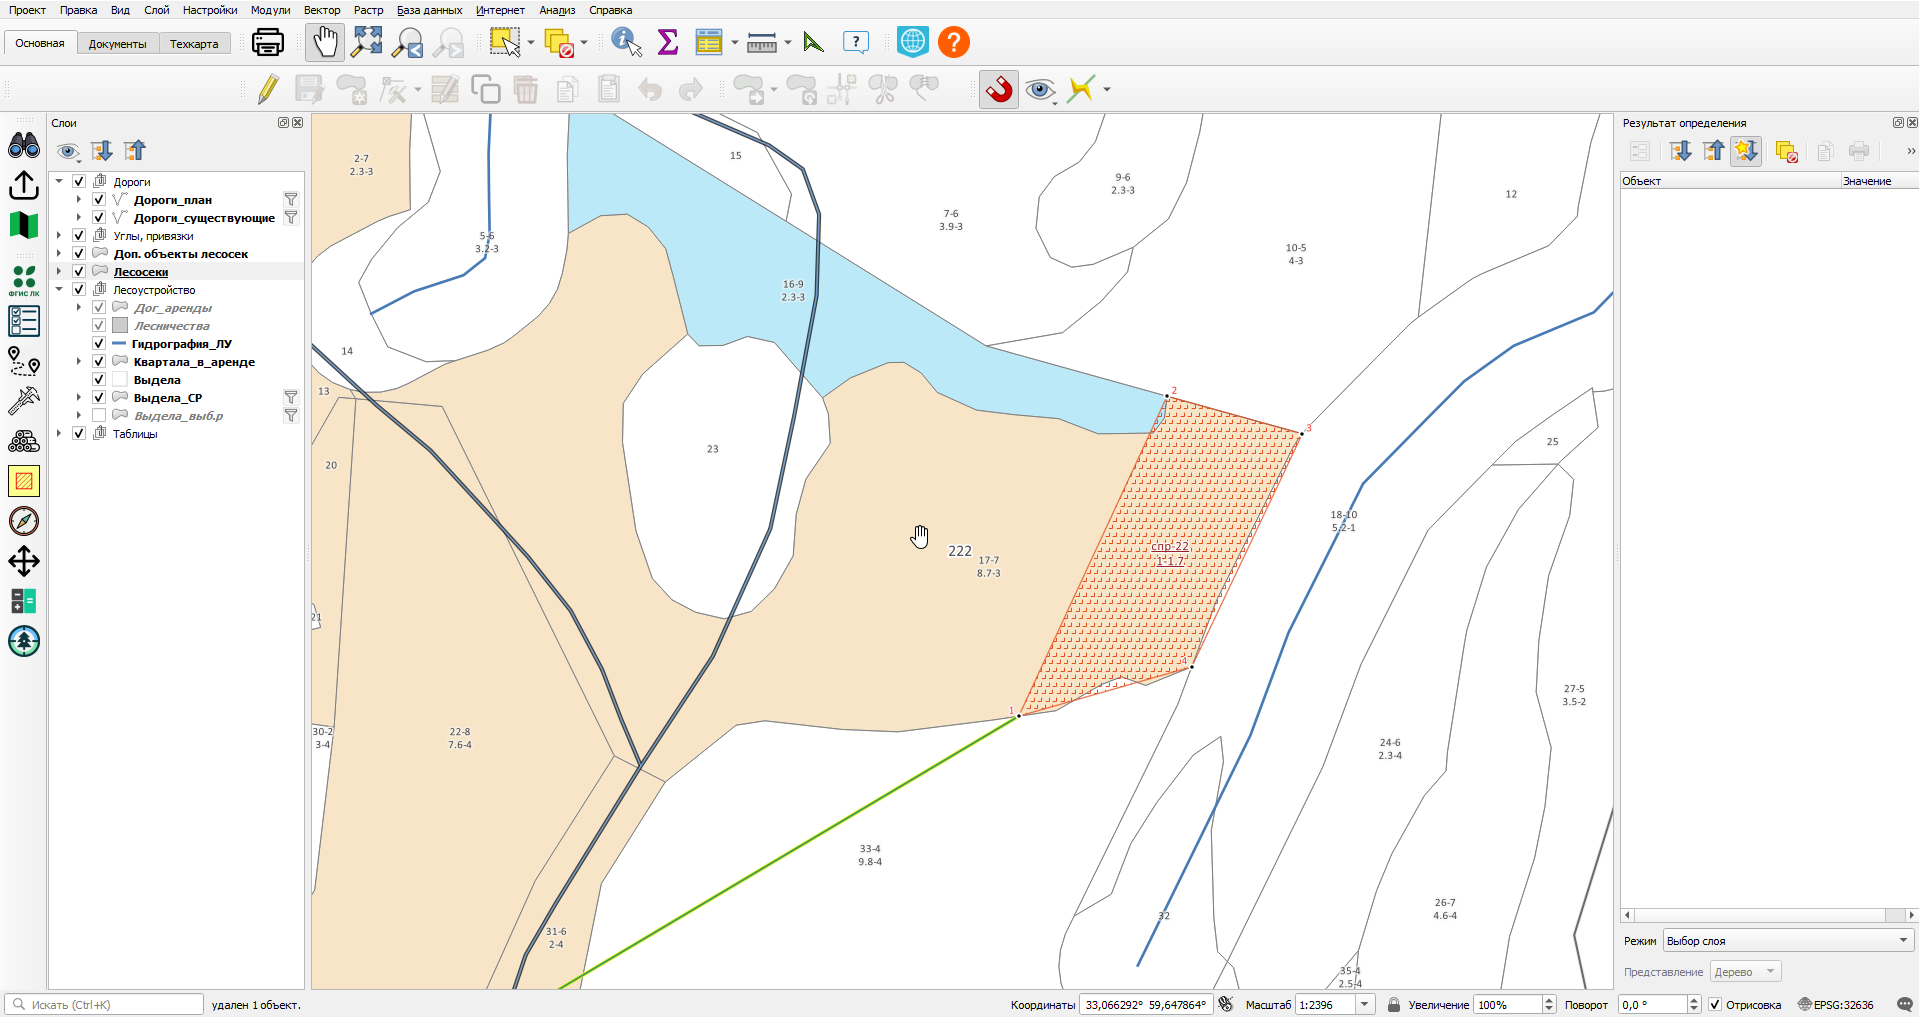Click the caliper measuring sidebar icon
Image resolution: width=1919 pixels, height=1017 pixels.
(x=24, y=401)
